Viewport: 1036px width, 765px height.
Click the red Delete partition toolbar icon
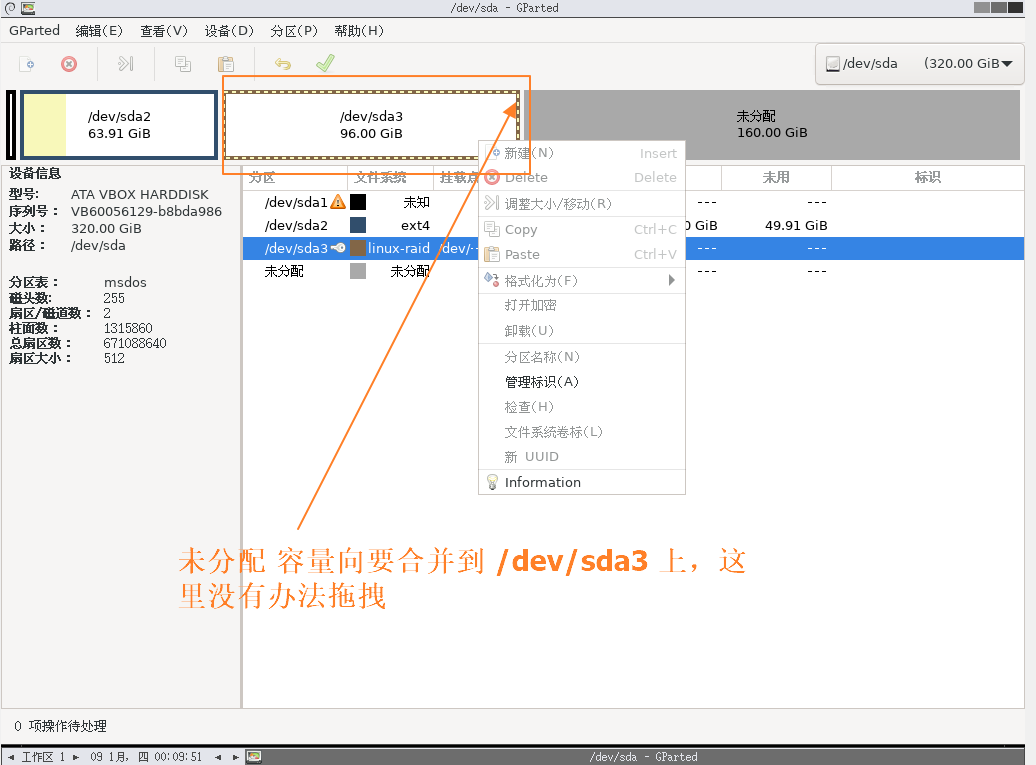pyautogui.click(x=69, y=64)
